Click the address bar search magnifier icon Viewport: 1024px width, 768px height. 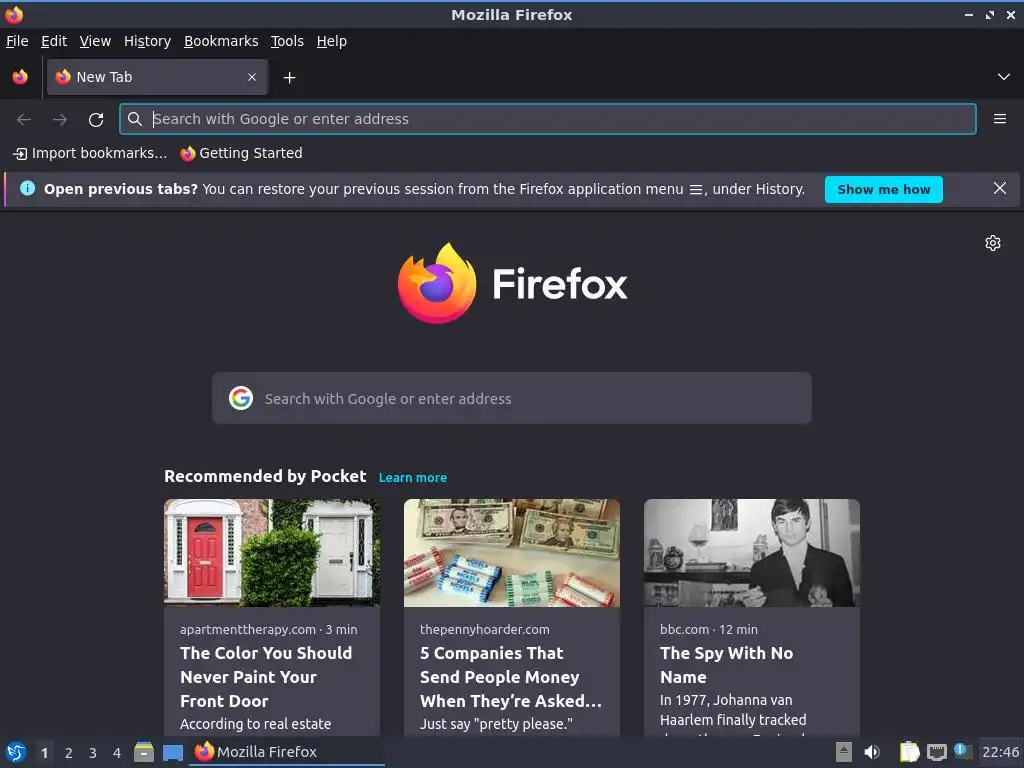[x=135, y=119]
